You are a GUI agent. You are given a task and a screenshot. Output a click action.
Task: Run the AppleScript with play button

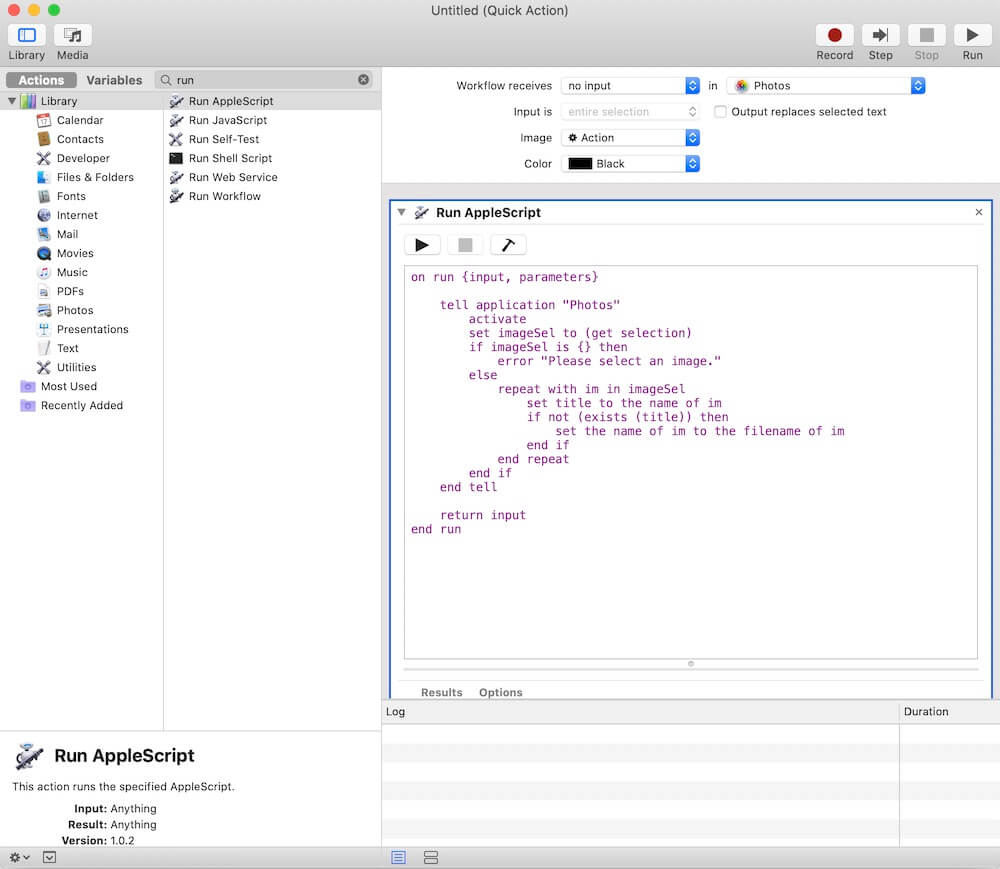click(422, 245)
